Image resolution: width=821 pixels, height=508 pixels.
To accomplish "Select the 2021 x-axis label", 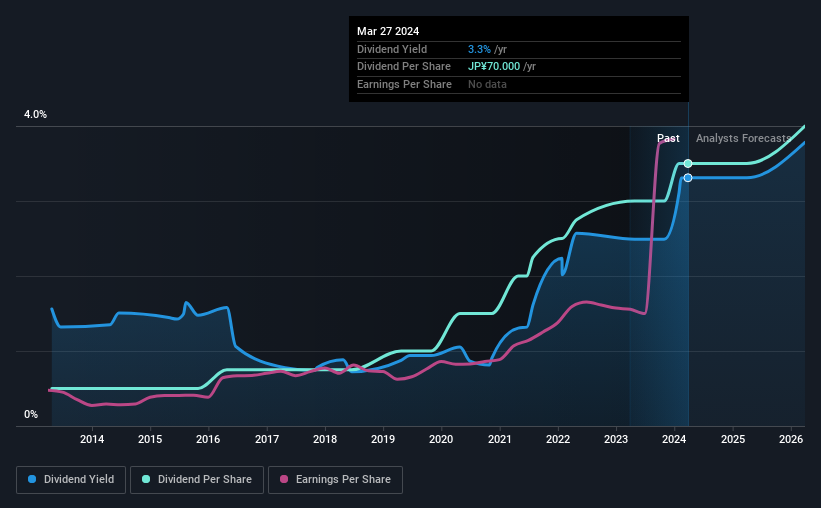I will tap(500, 439).
